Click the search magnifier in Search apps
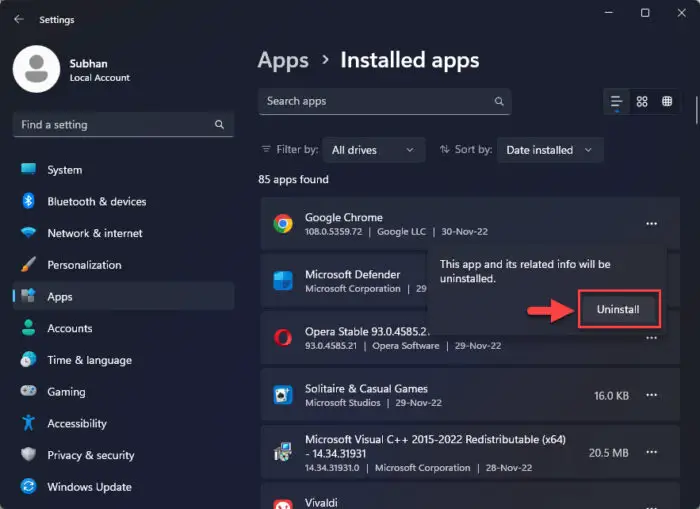 point(499,102)
